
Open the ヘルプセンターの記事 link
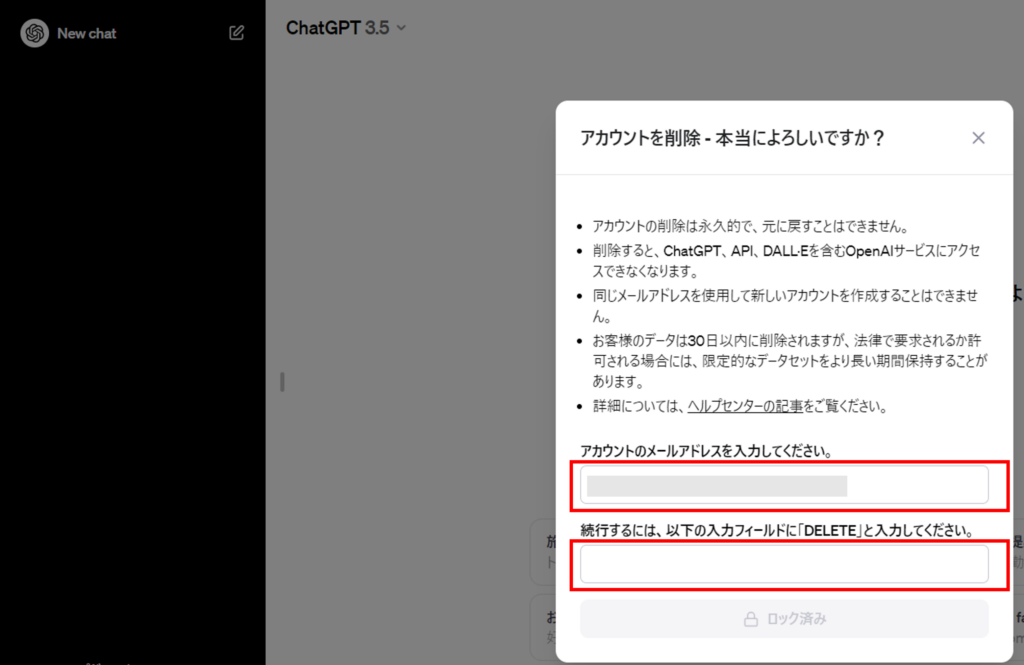pos(745,406)
